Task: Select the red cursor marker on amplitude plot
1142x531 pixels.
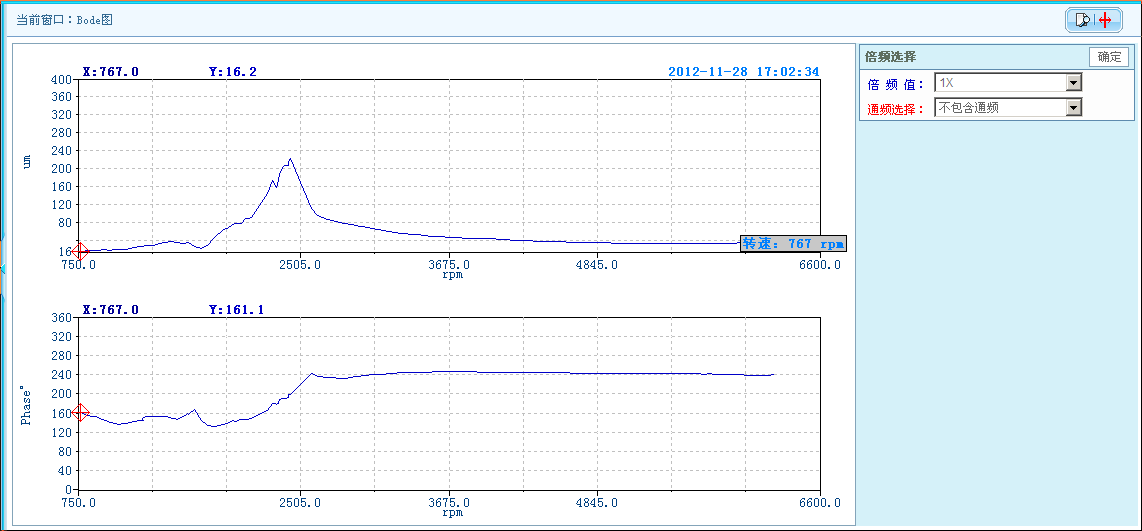Action: tap(80, 251)
